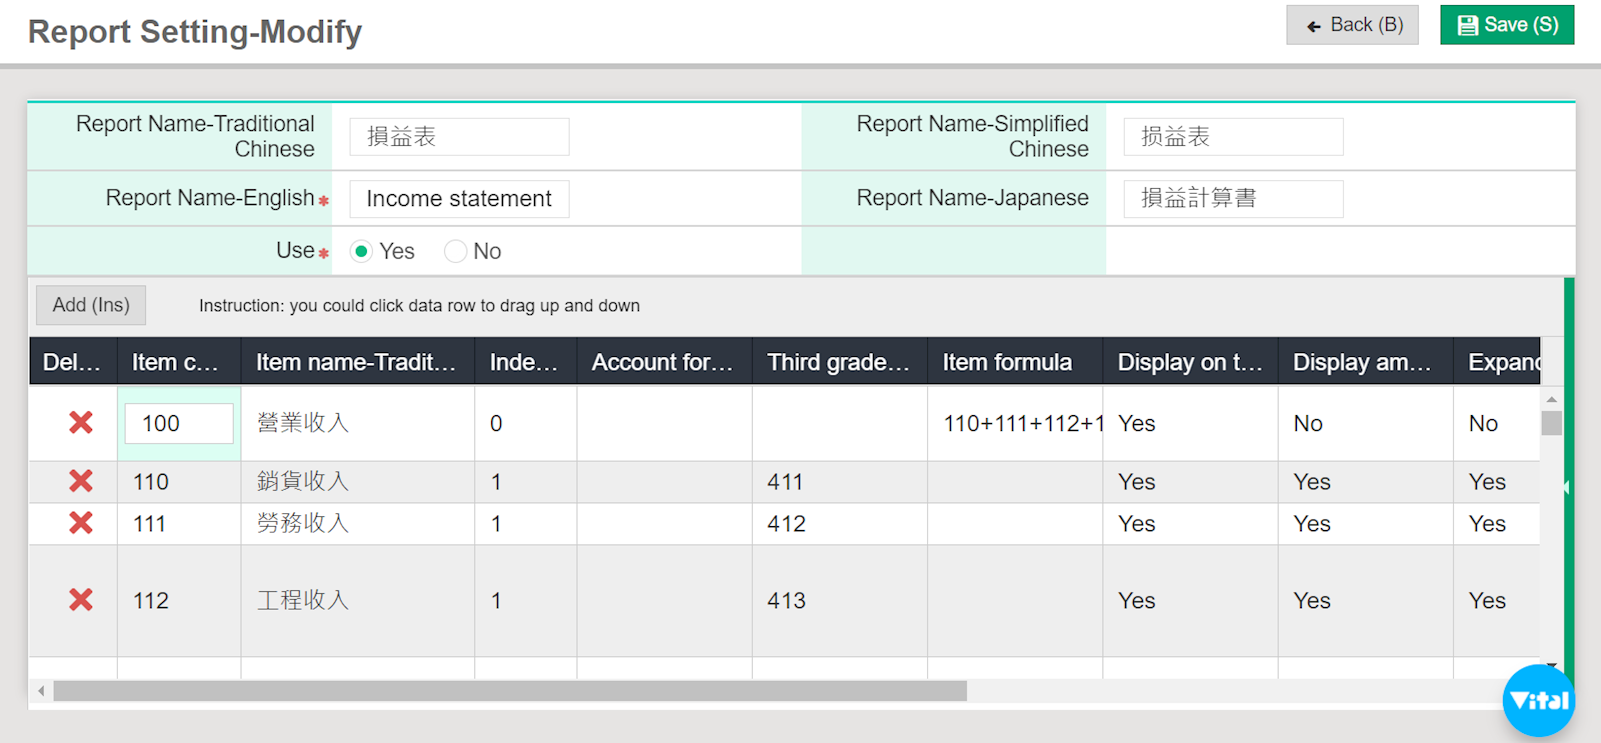The height and width of the screenshot is (743, 1601).
Task: Delete the item code 110 row
Action: [x=81, y=481]
